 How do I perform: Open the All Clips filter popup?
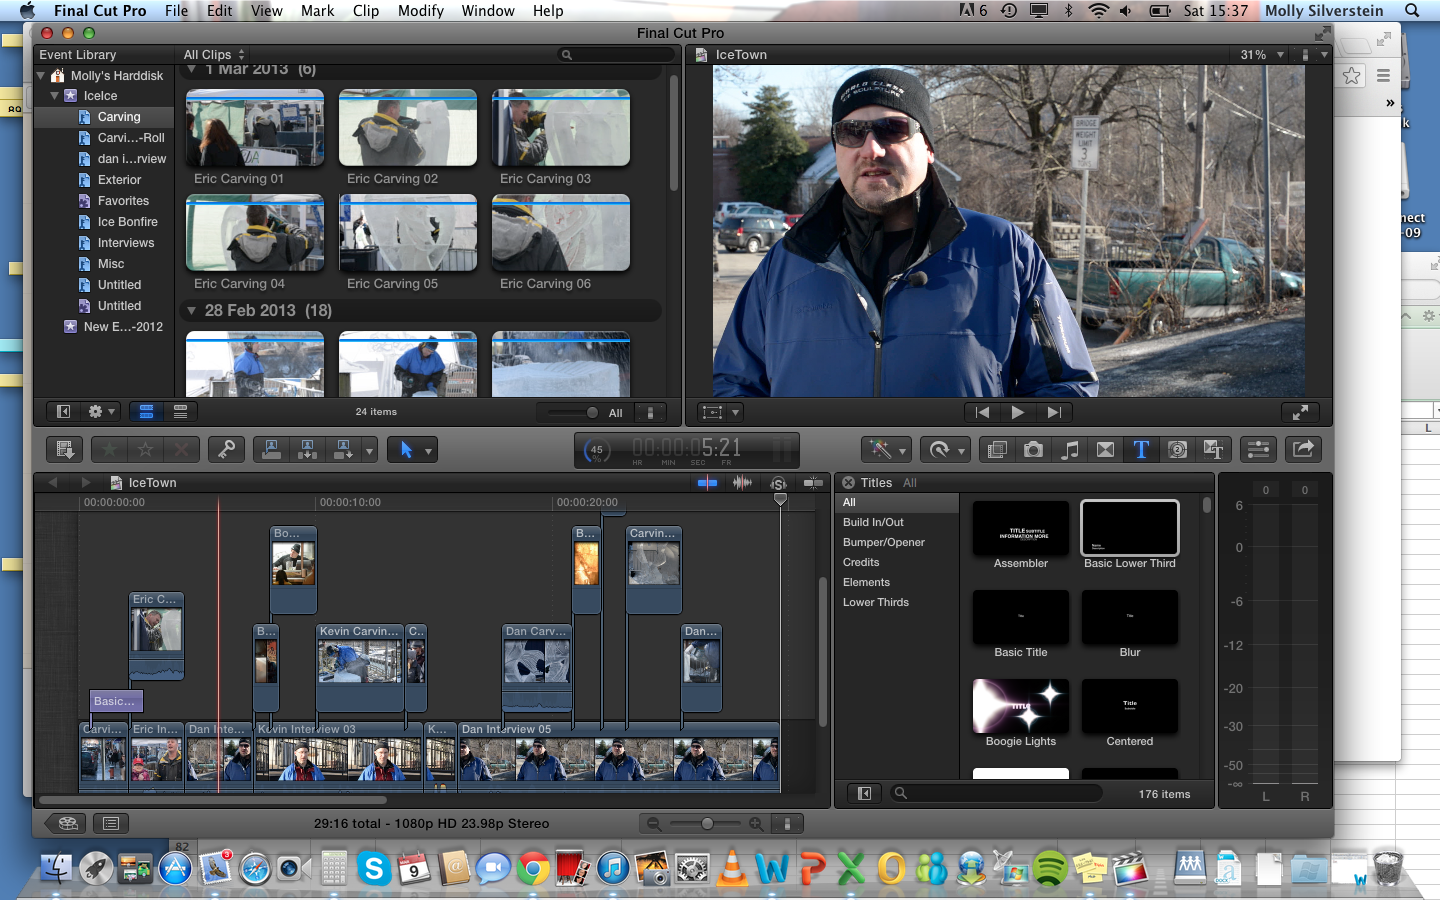pos(214,55)
